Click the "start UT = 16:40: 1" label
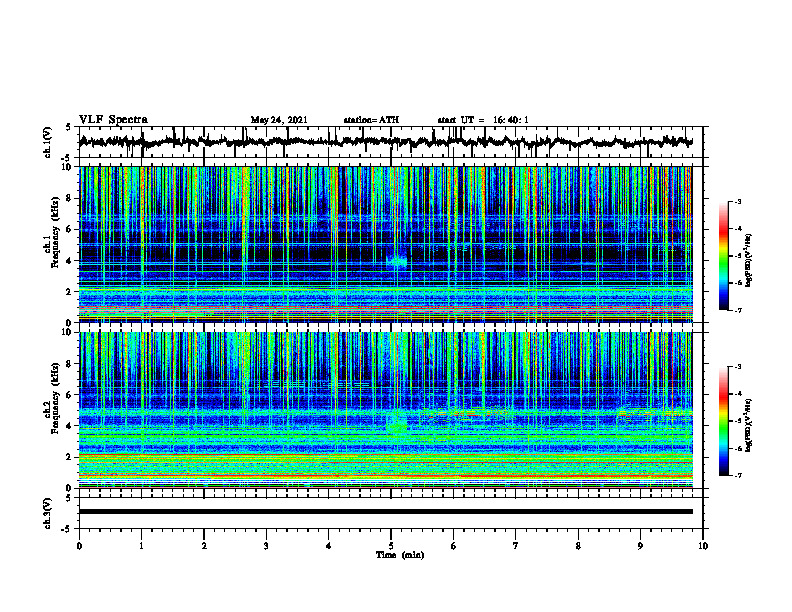Screen dimensions: 792x612 [x=483, y=120]
